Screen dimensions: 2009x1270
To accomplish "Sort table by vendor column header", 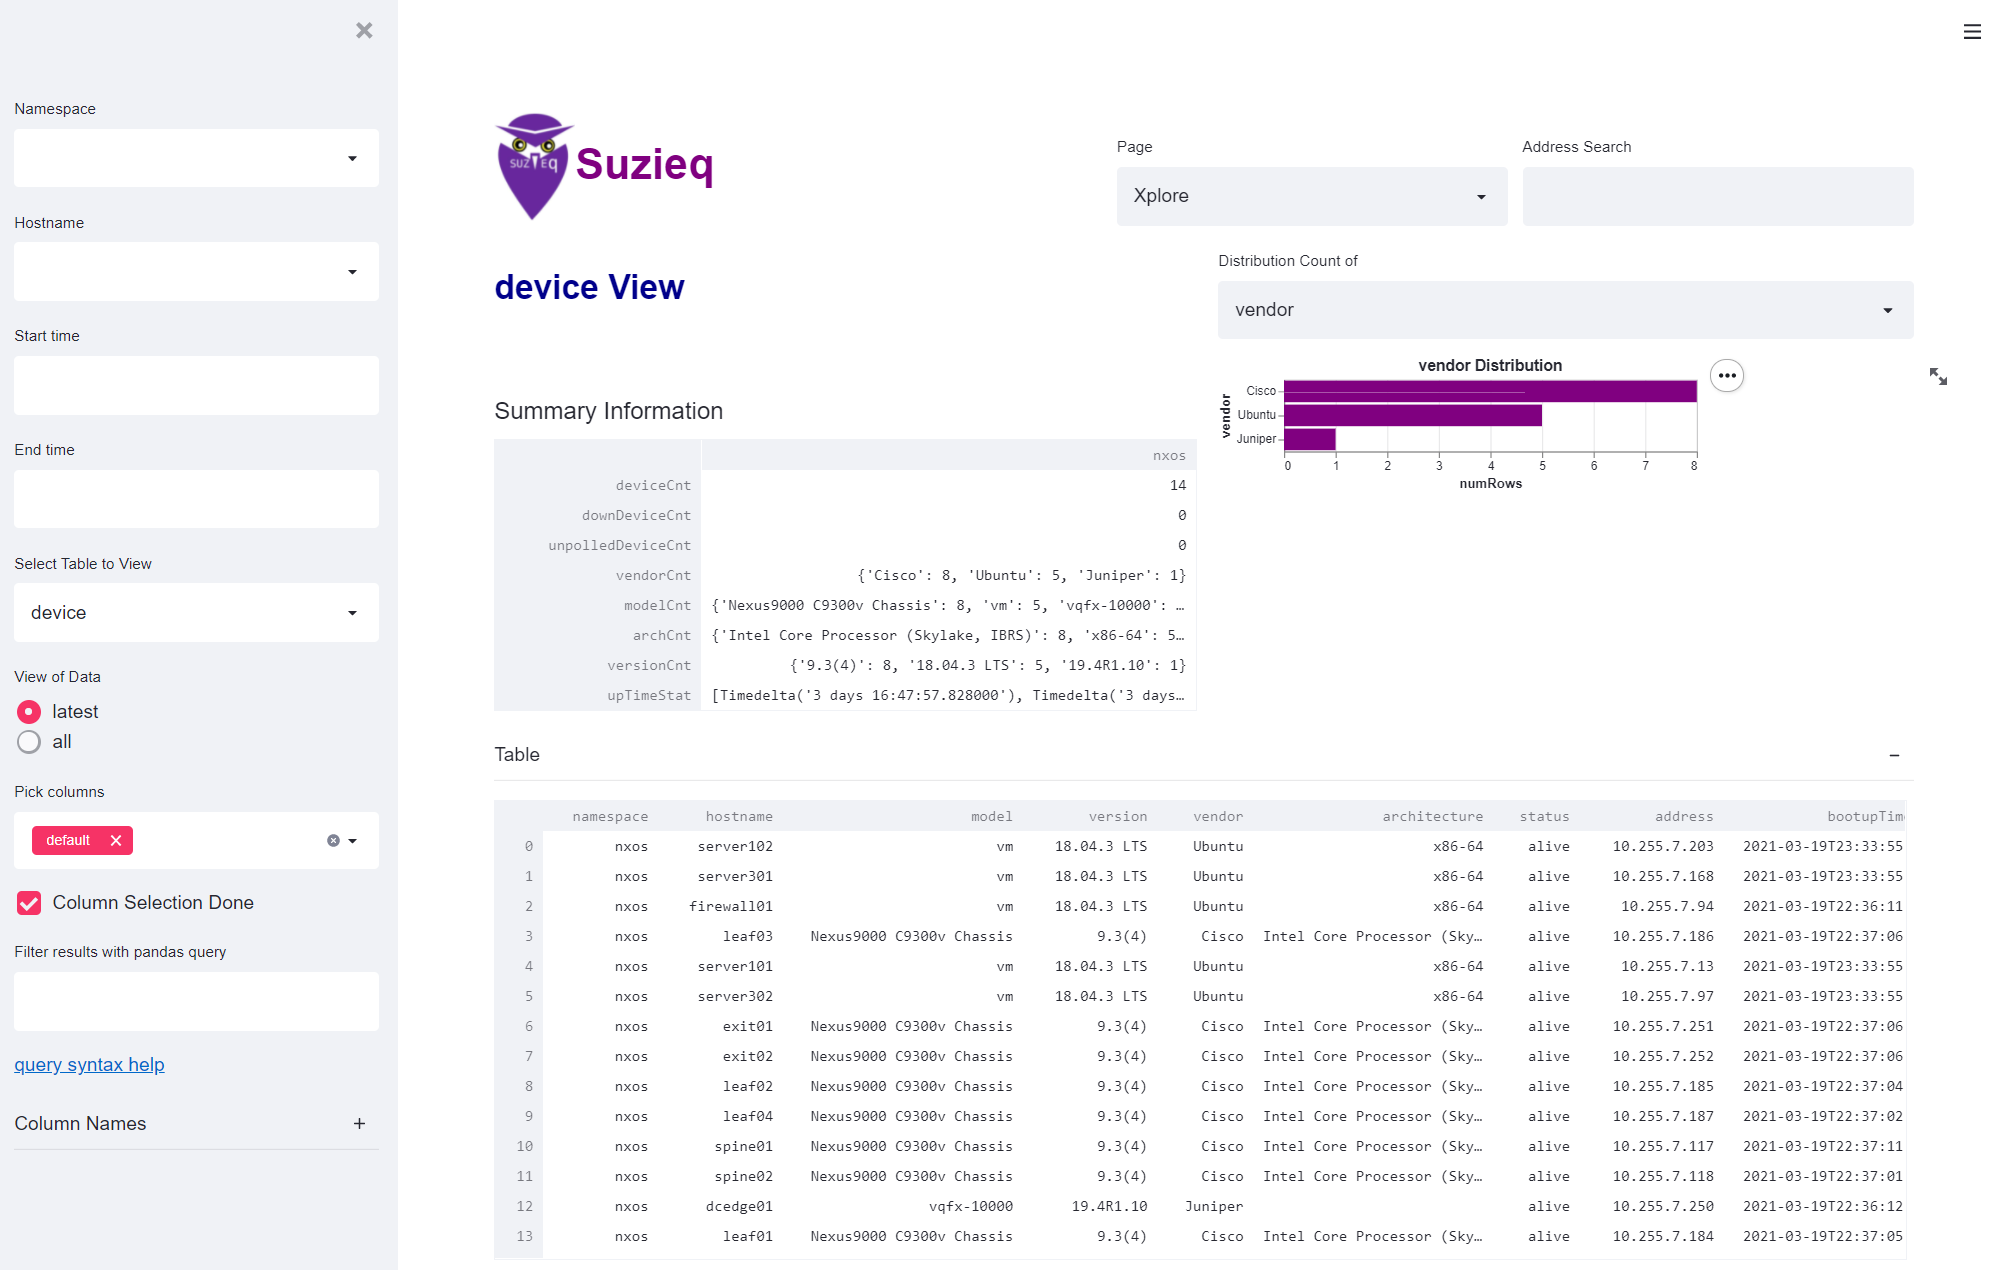I will click(x=1217, y=817).
